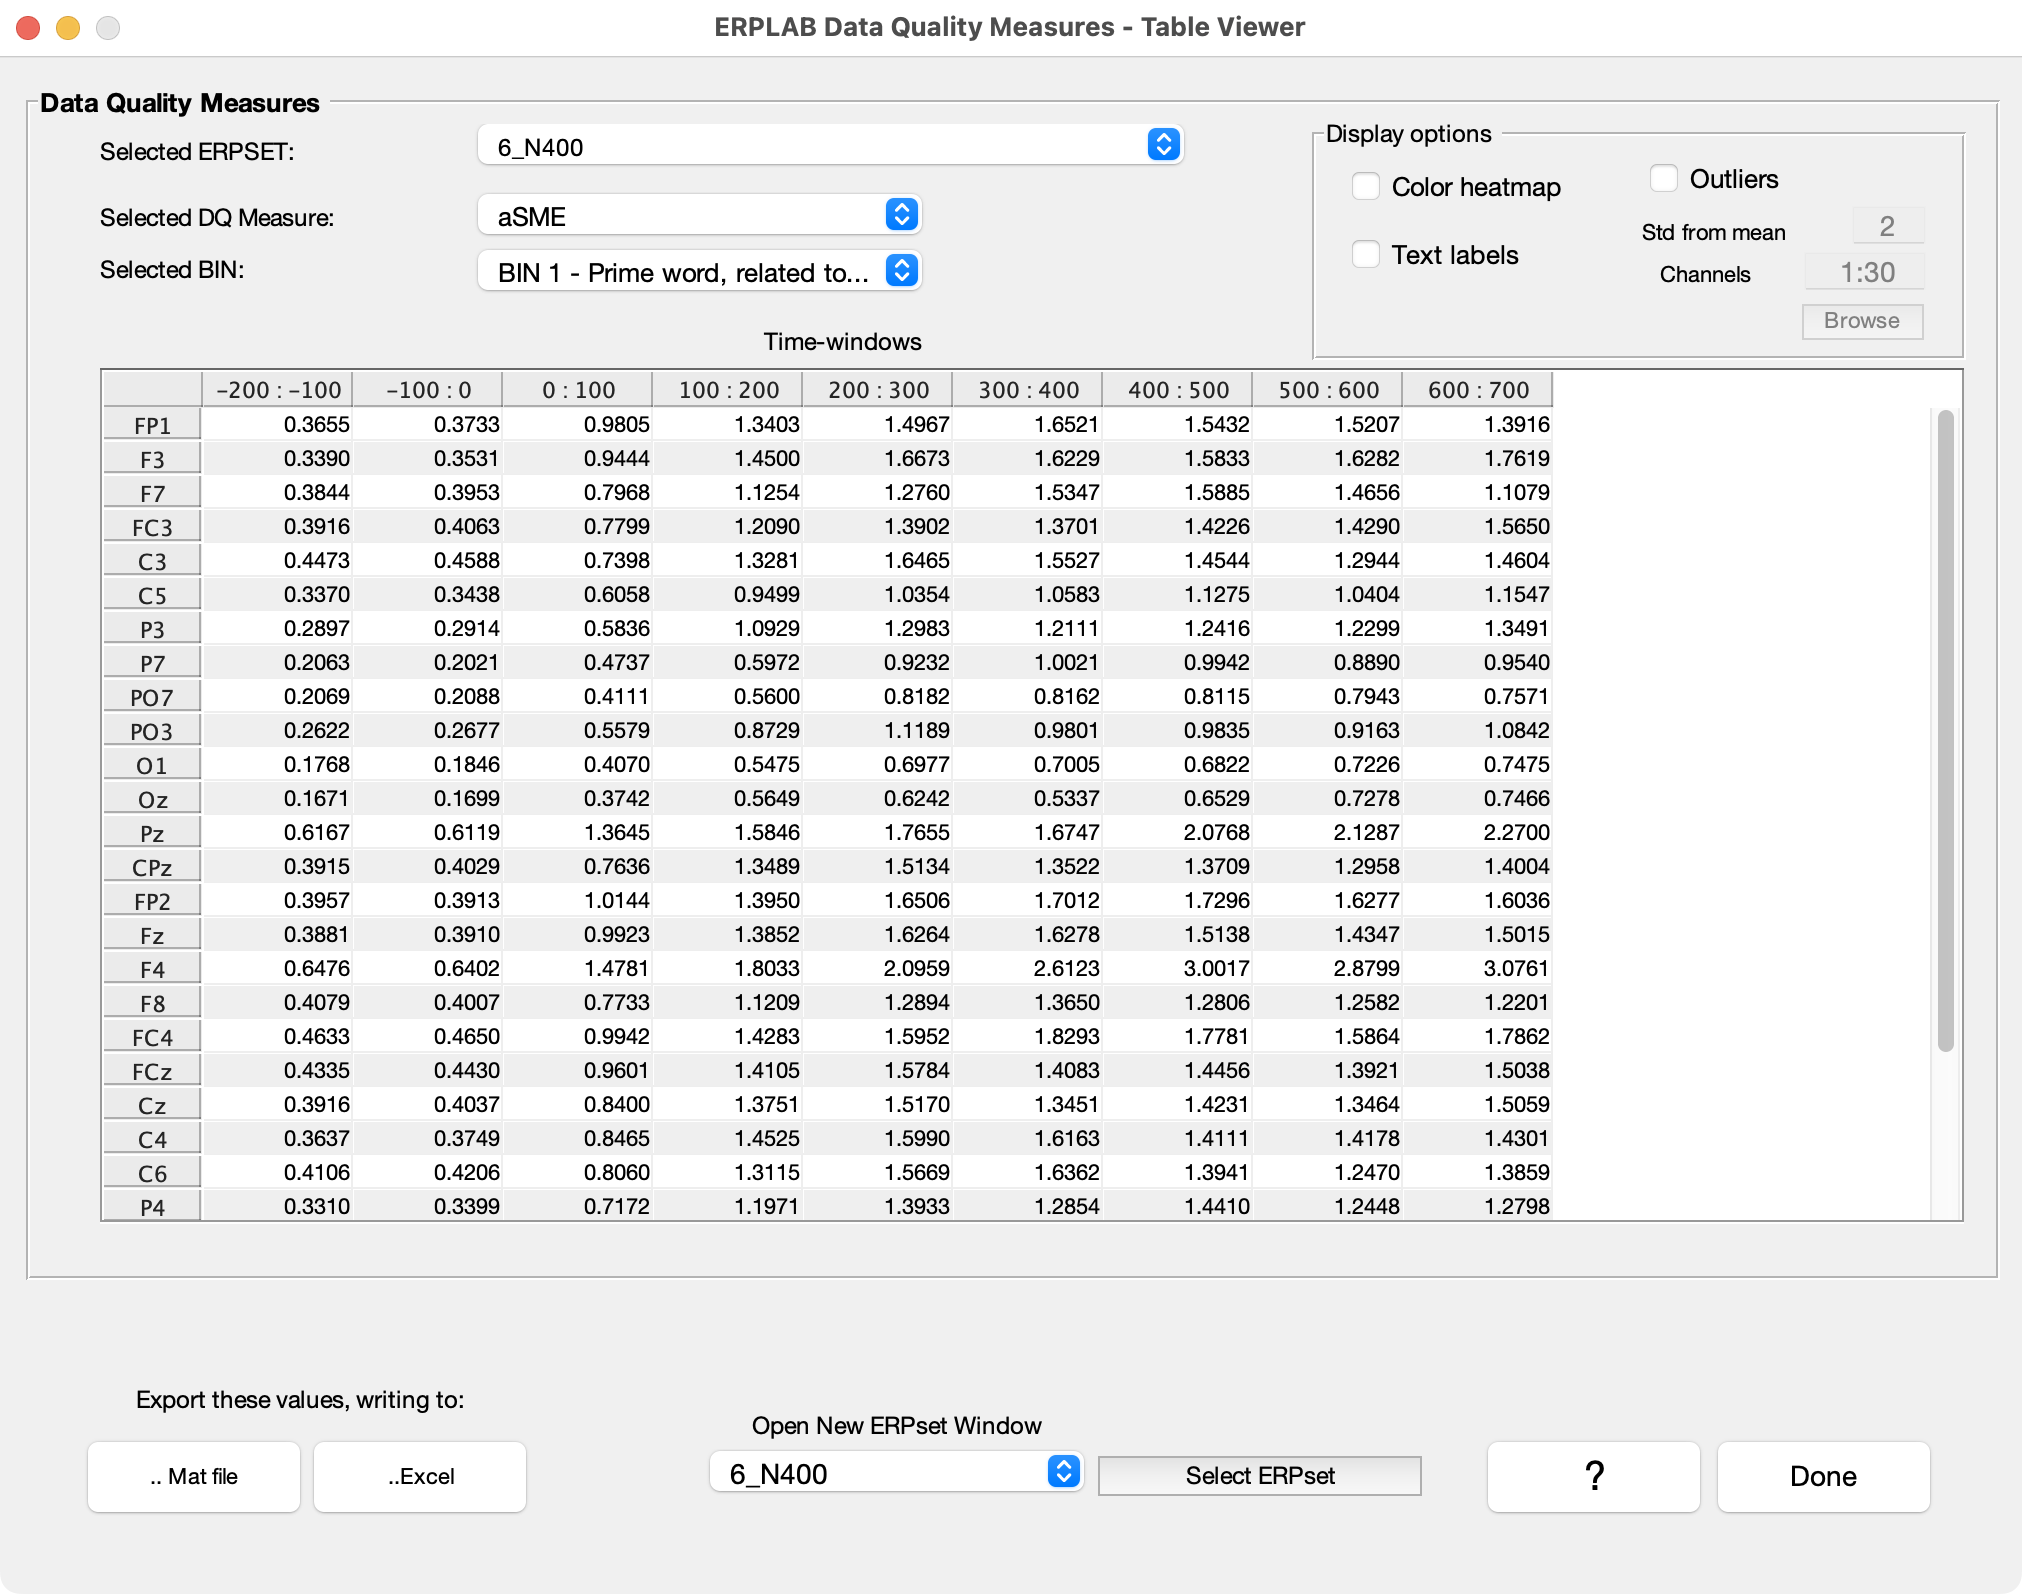Select the 500 : 600 column header
The height and width of the screenshot is (1594, 2022).
pos(1328,390)
